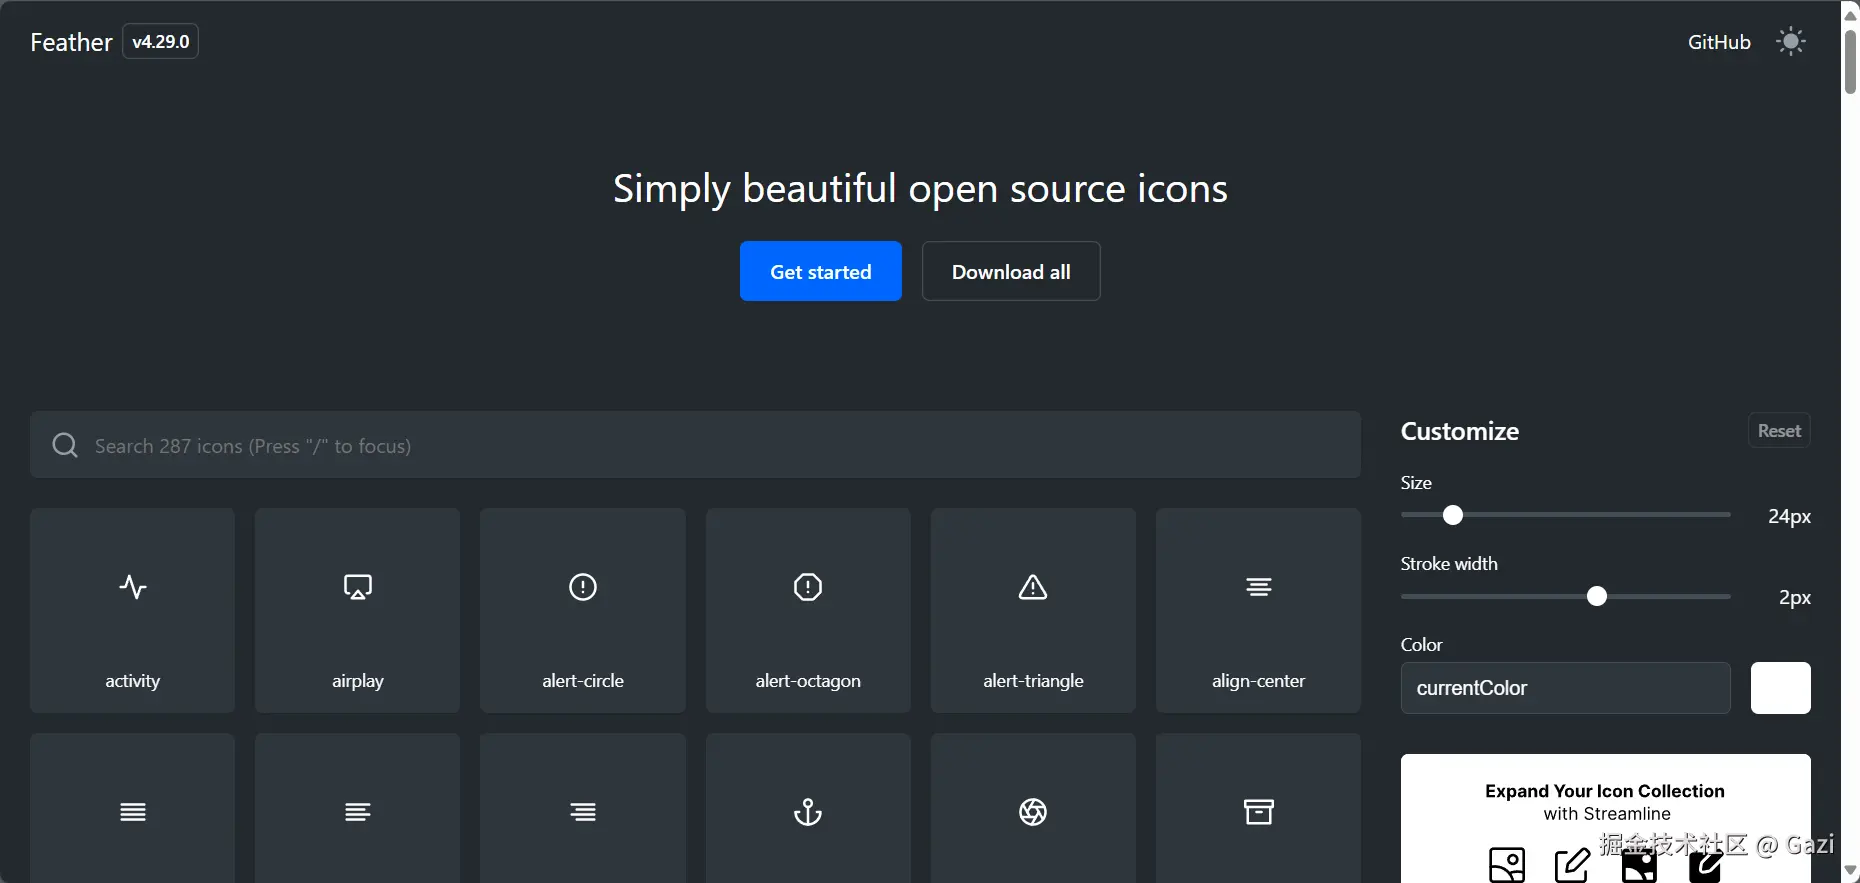Select the activity icon card
Viewport: 1860px width, 883px height.
click(x=132, y=610)
